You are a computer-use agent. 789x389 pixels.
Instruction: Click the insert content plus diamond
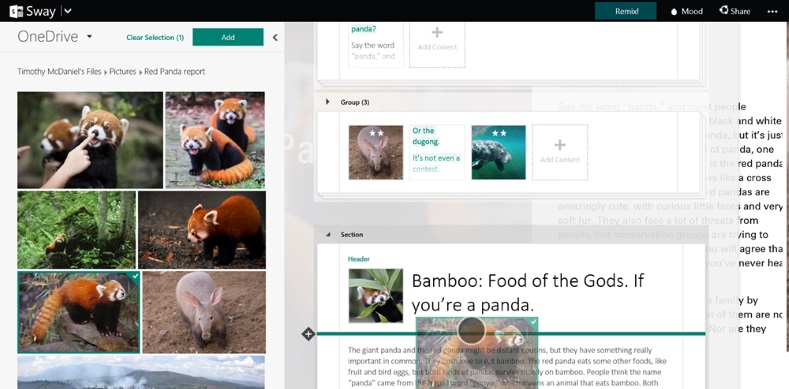(308, 333)
